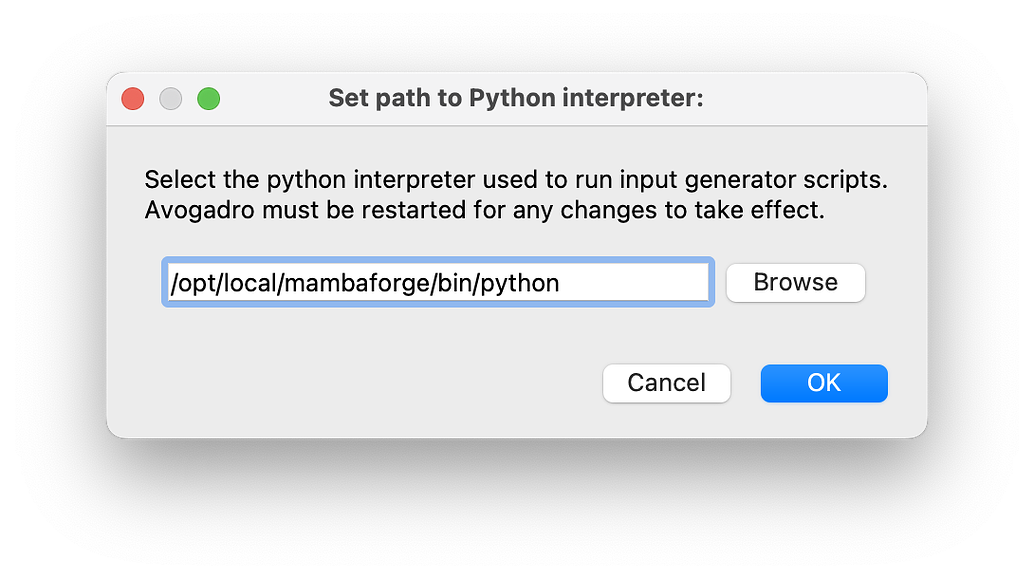Click the dialog title bar text
This screenshot has width=1034, height=578.
(516, 99)
